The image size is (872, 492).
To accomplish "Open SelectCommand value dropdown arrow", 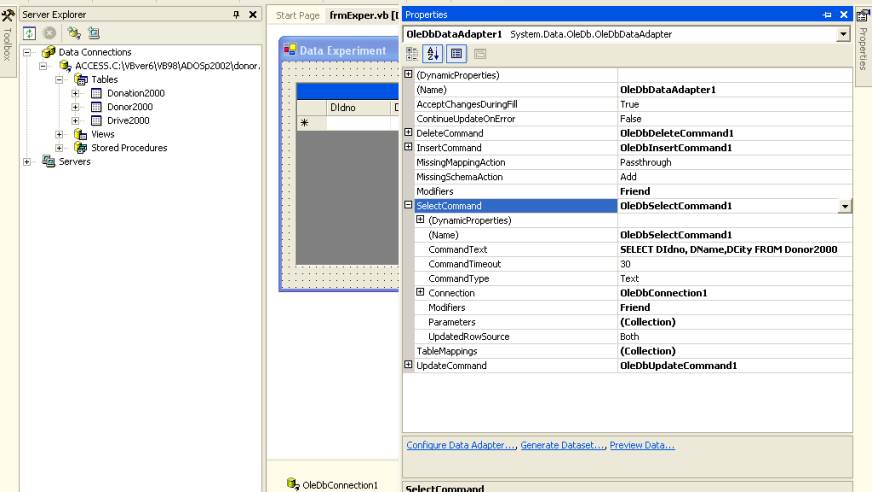I will click(845, 206).
